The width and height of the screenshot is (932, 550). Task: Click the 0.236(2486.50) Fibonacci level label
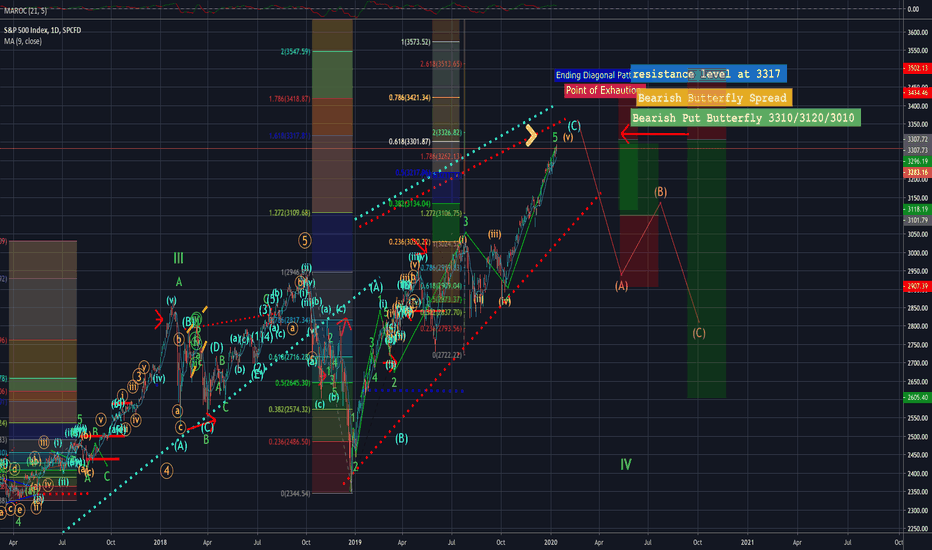(x=289, y=442)
